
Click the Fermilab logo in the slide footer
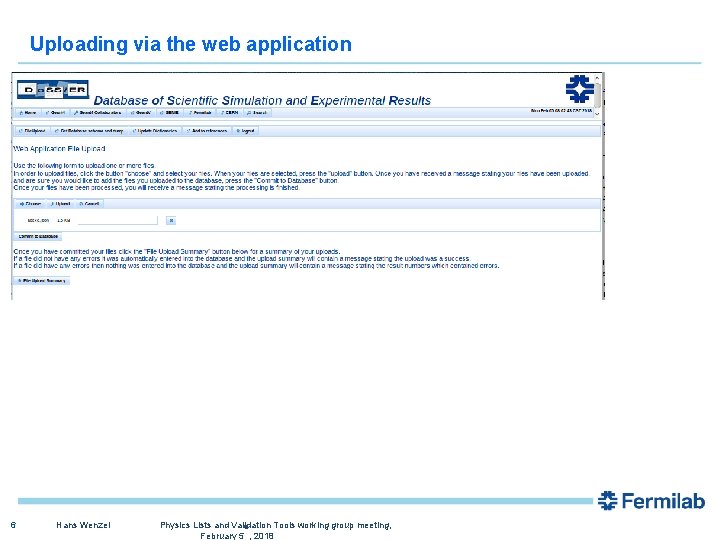(651, 501)
